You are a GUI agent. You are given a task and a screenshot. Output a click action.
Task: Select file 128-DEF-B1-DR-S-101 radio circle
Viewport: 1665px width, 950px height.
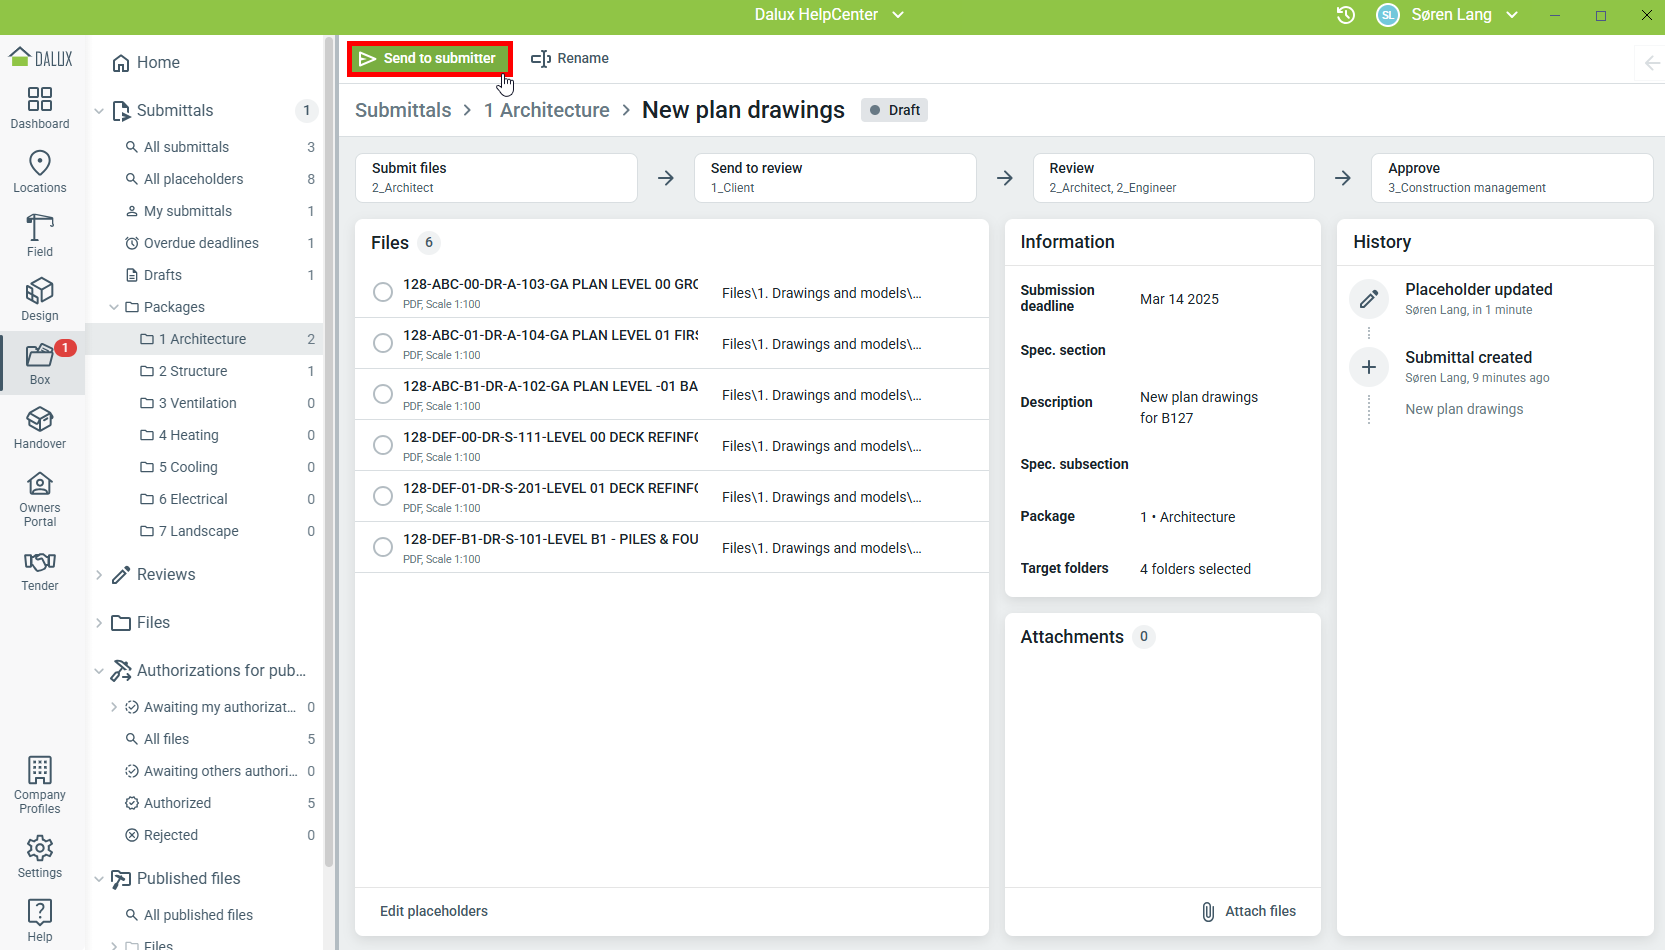click(382, 547)
